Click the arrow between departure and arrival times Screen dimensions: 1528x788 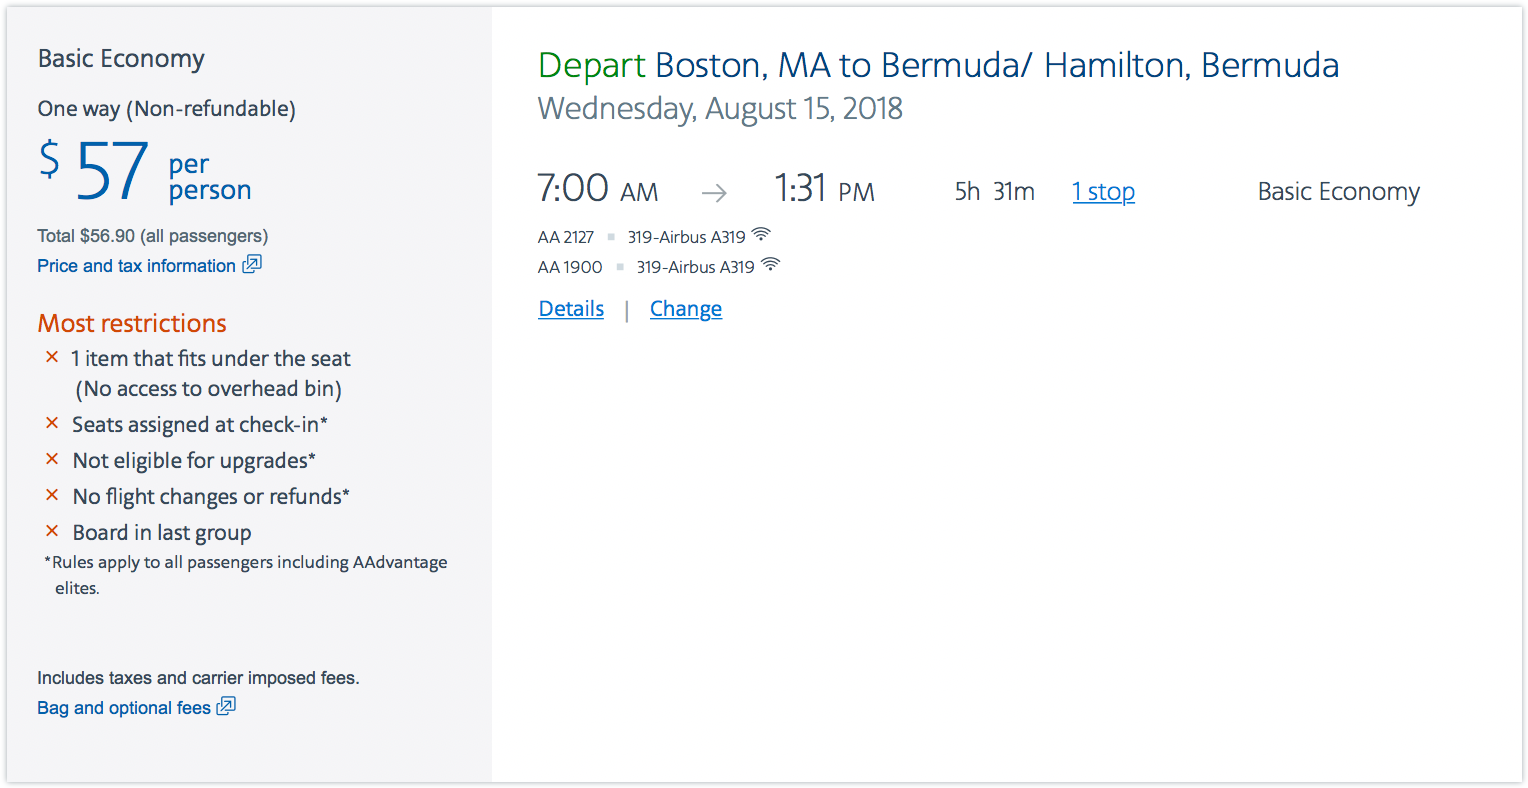tap(714, 192)
